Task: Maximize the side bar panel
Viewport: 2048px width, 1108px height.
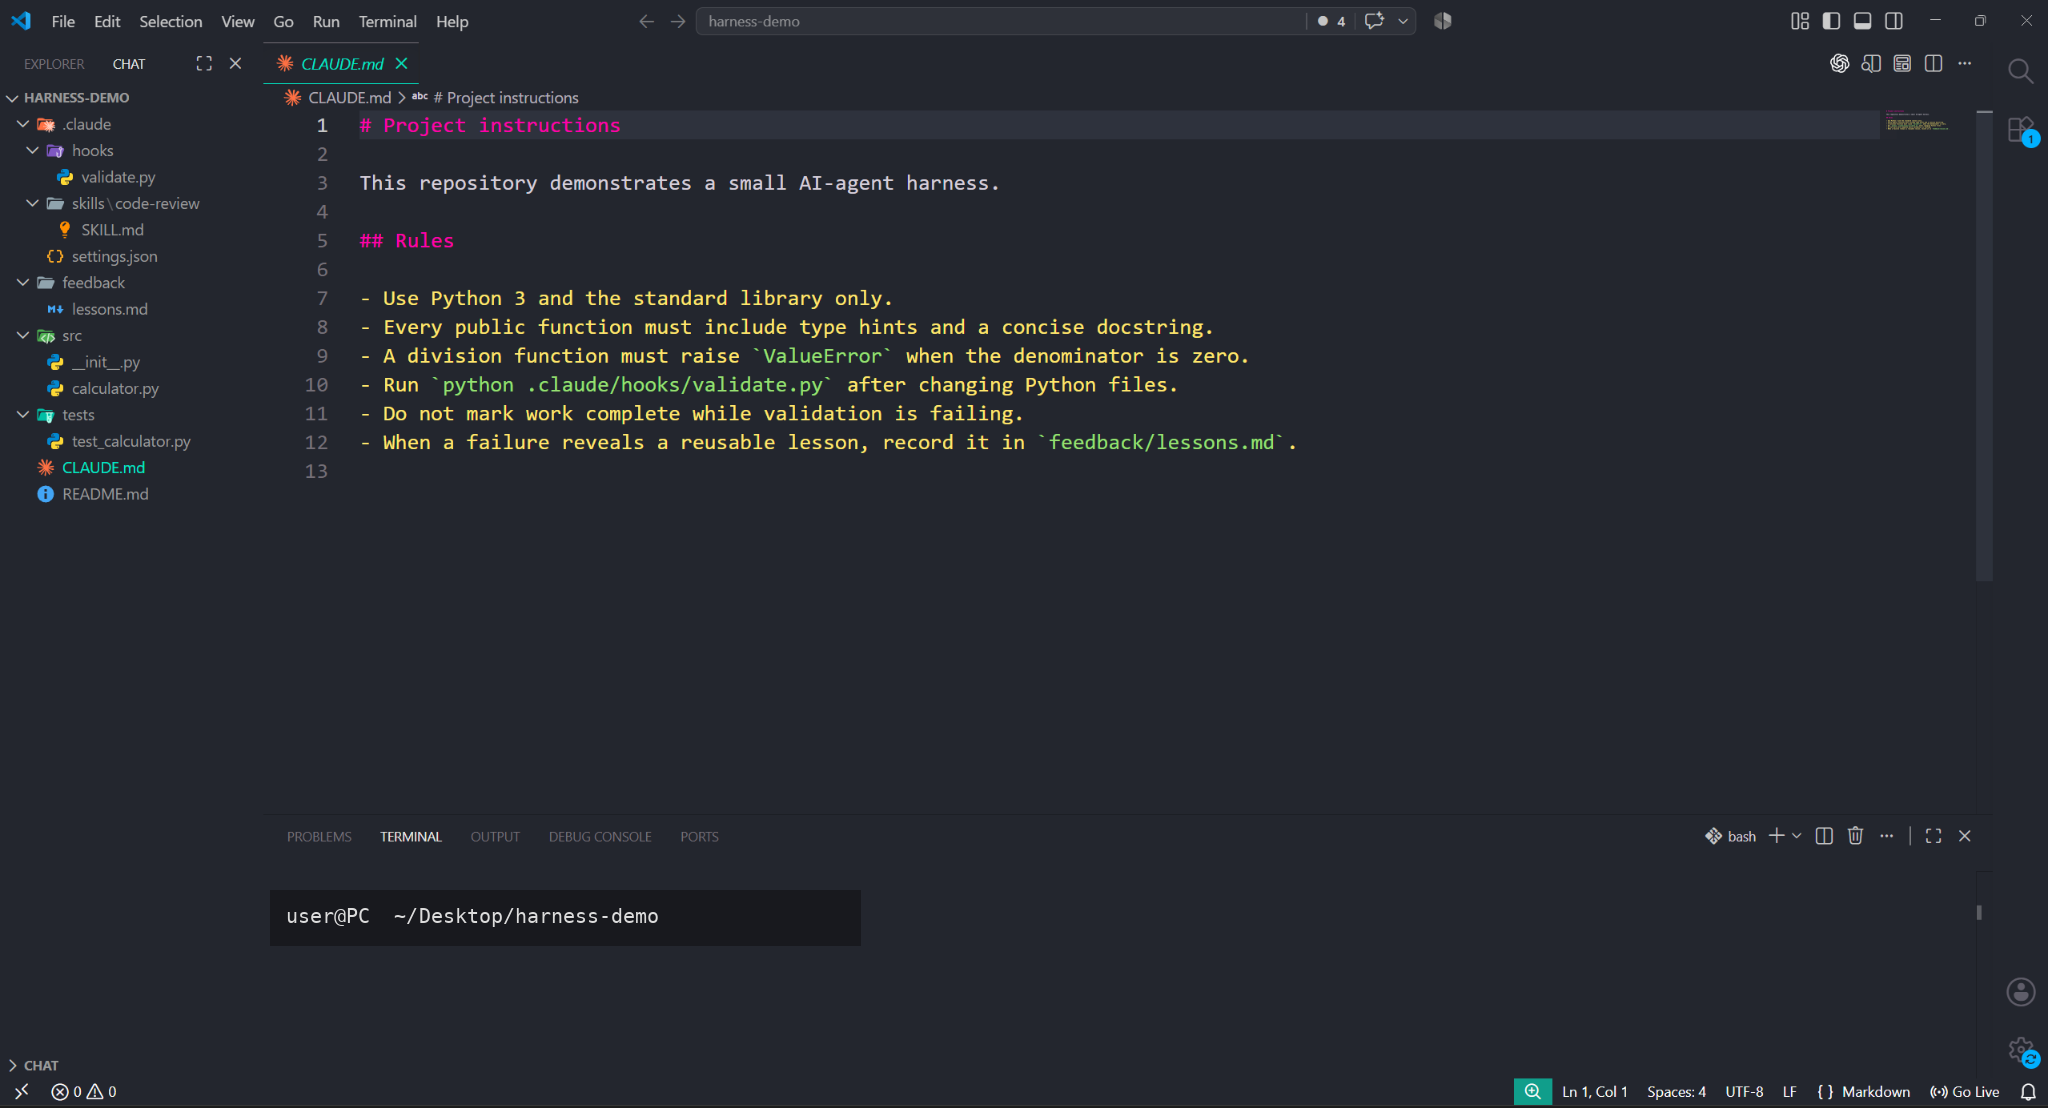Action: click(x=204, y=63)
